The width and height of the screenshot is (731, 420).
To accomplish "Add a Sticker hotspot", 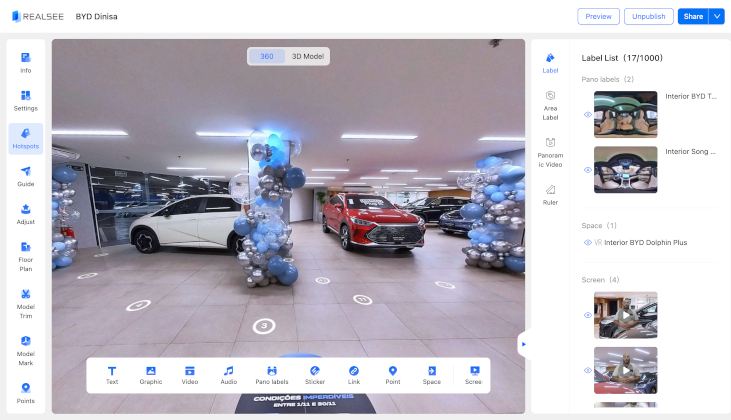I will [x=315, y=375].
